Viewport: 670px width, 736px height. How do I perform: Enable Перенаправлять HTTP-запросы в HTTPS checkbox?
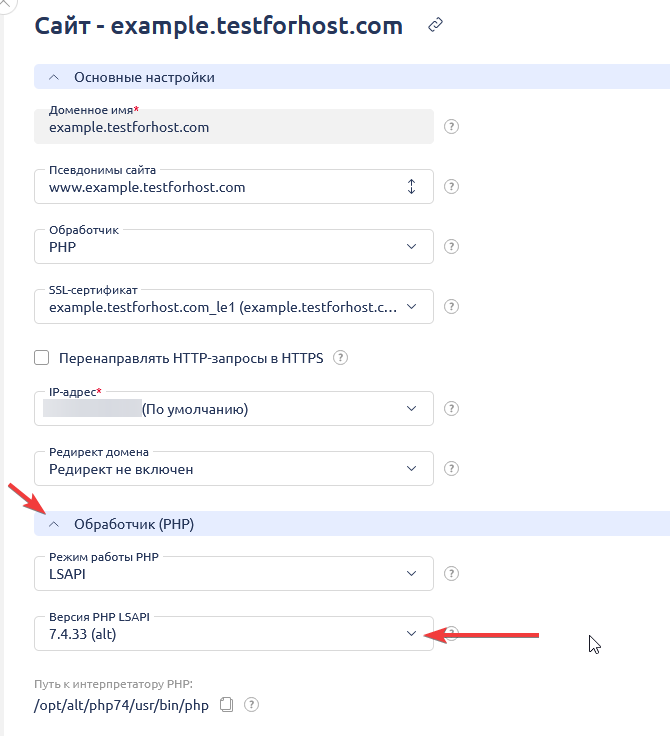click(x=42, y=358)
